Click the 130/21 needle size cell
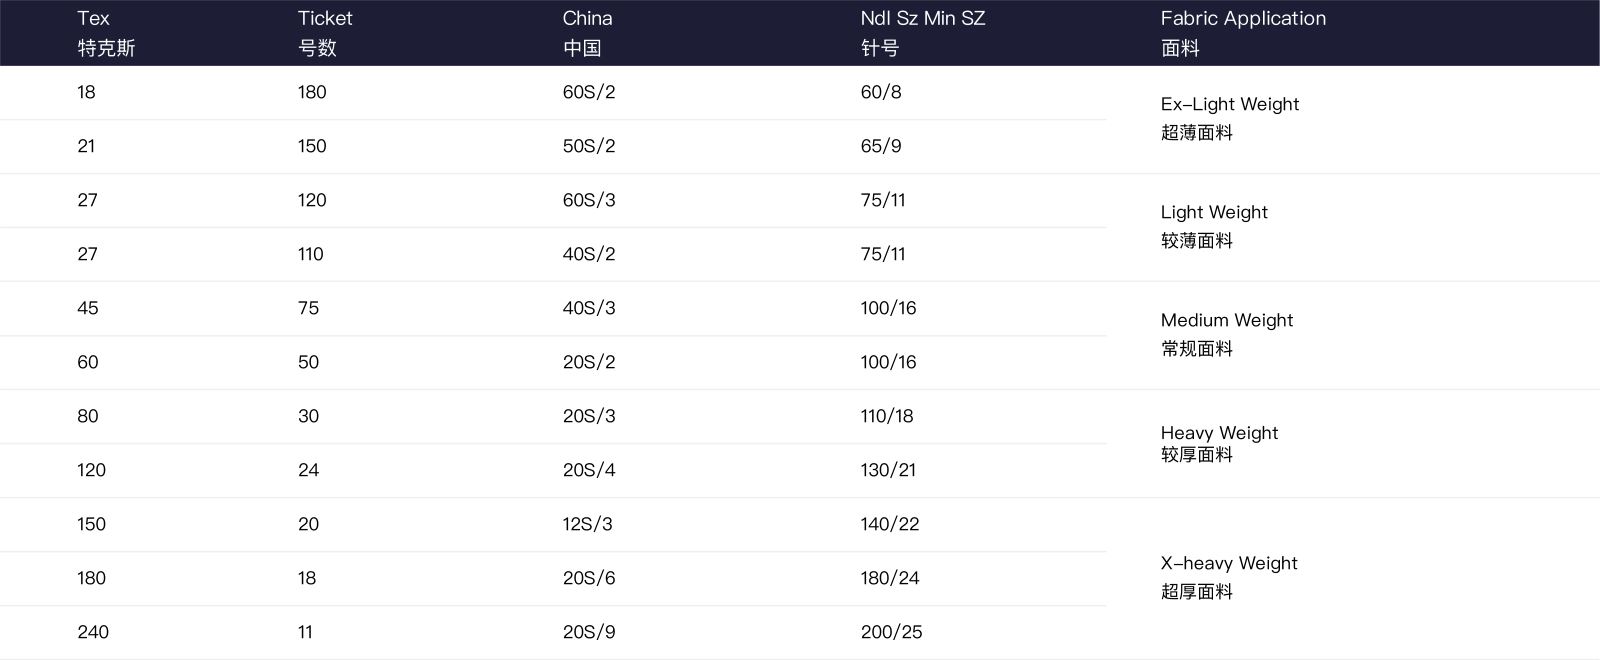 pyautogui.click(x=888, y=470)
